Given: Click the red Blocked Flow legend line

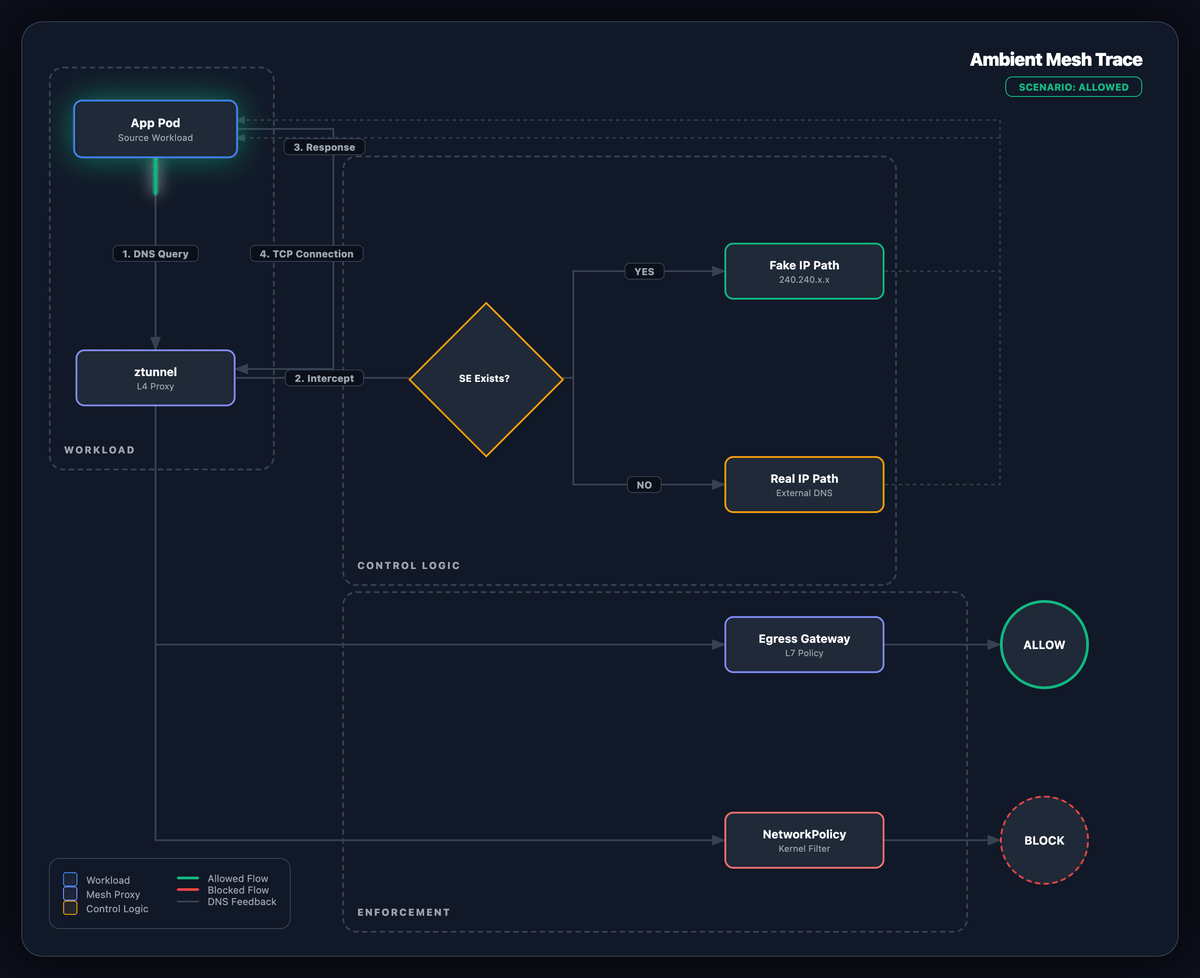Looking at the screenshot, I should coord(187,890).
